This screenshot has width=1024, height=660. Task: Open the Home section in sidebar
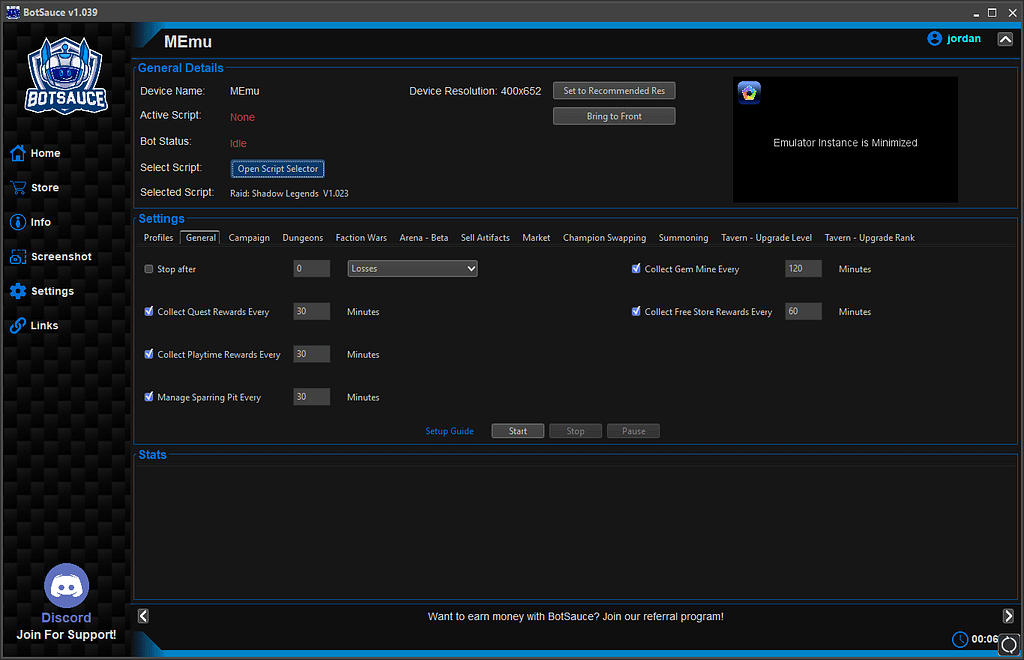click(46, 153)
